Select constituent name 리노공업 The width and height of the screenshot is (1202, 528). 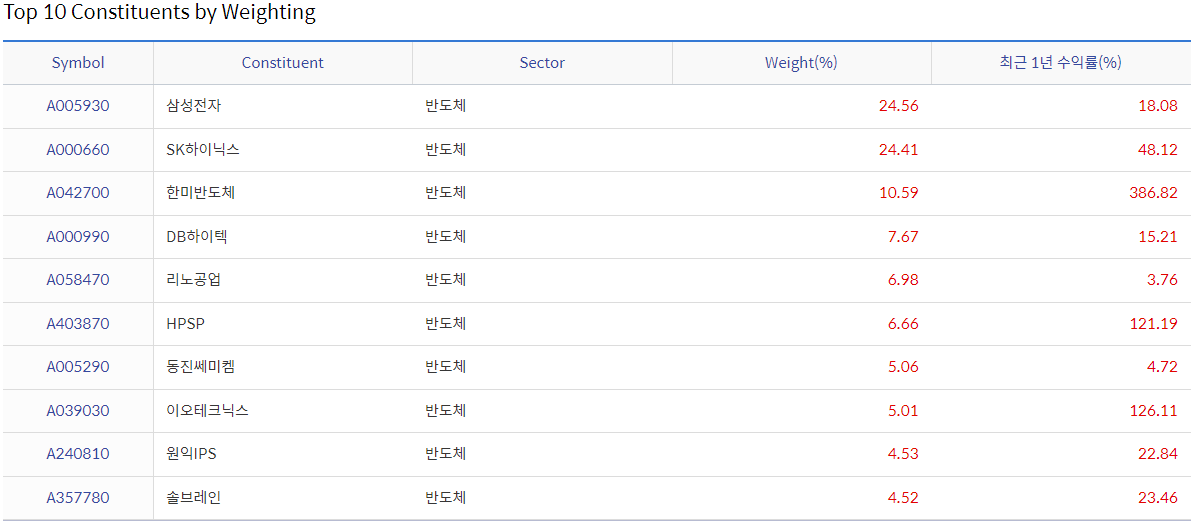click(194, 280)
